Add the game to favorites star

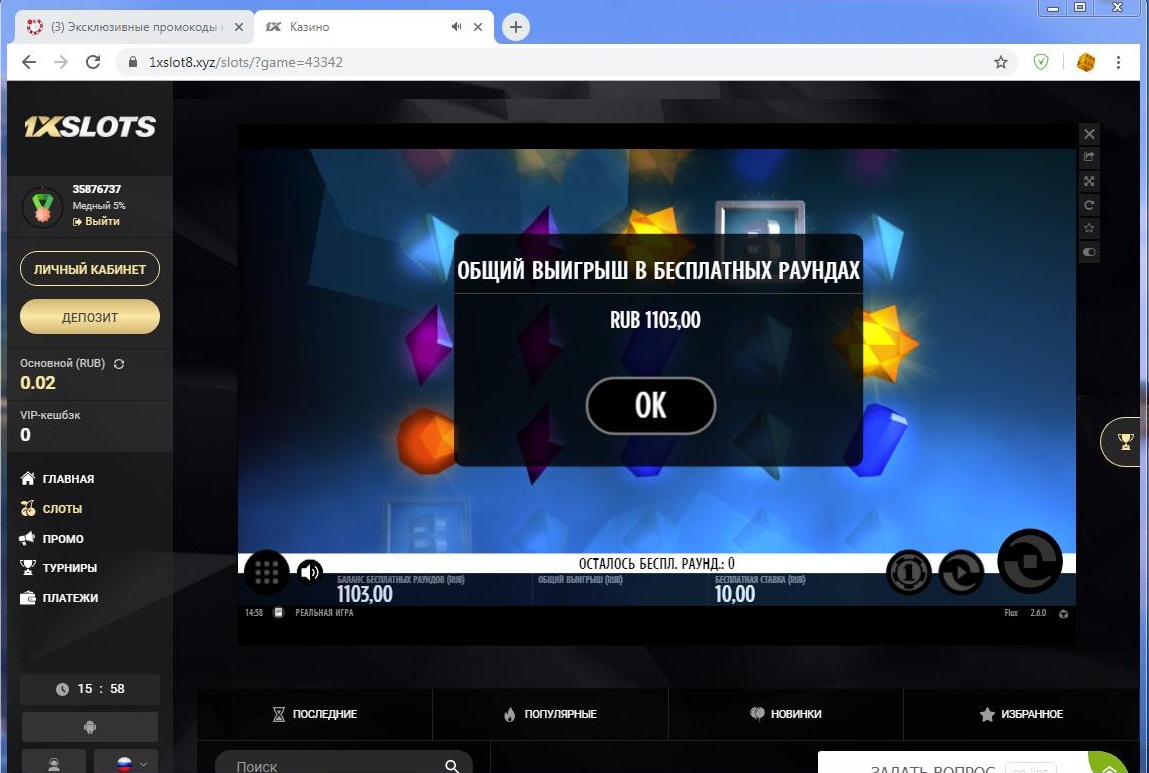1089,228
